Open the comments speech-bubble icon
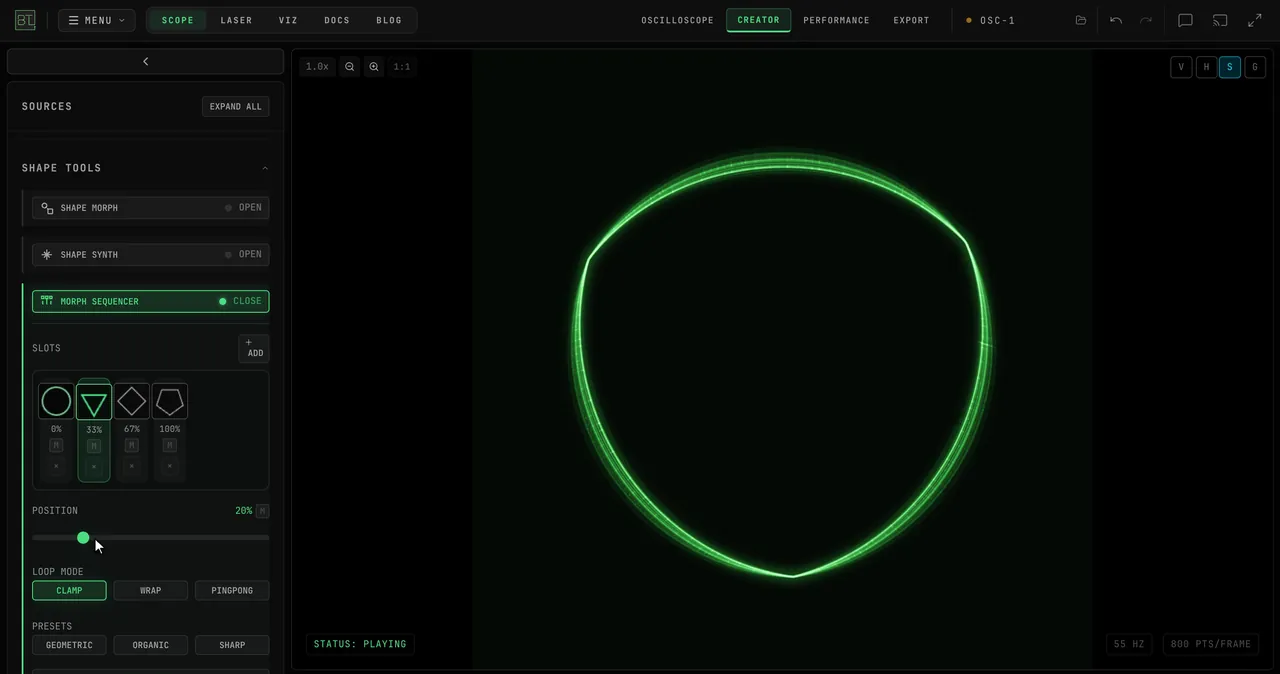The width and height of the screenshot is (1280, 674). (1185, 20)
